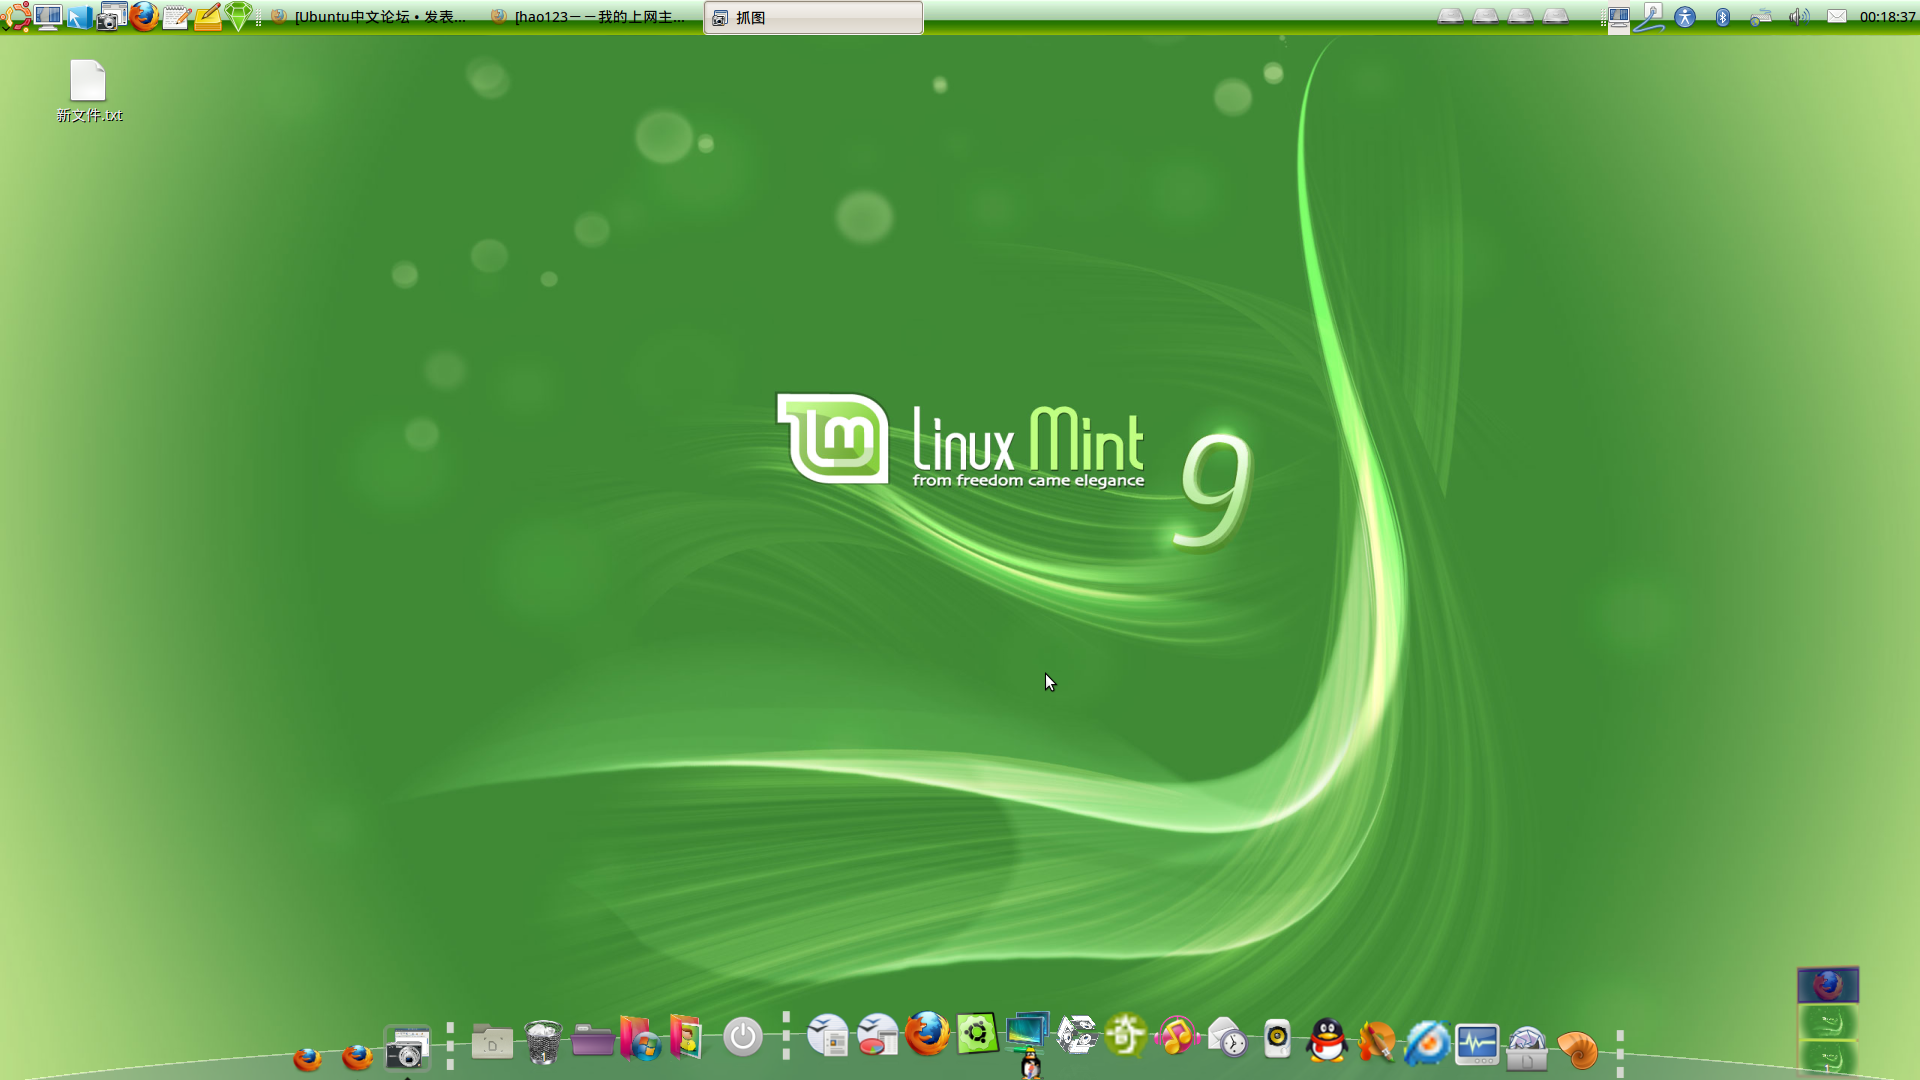Screen dimensions: 1920x1080
Task: Open the Bluetooth tray icon
Action: 1722,17
